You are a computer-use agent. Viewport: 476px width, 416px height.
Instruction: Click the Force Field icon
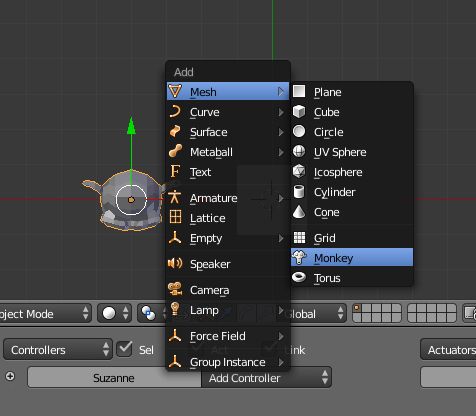click(175, 335)
